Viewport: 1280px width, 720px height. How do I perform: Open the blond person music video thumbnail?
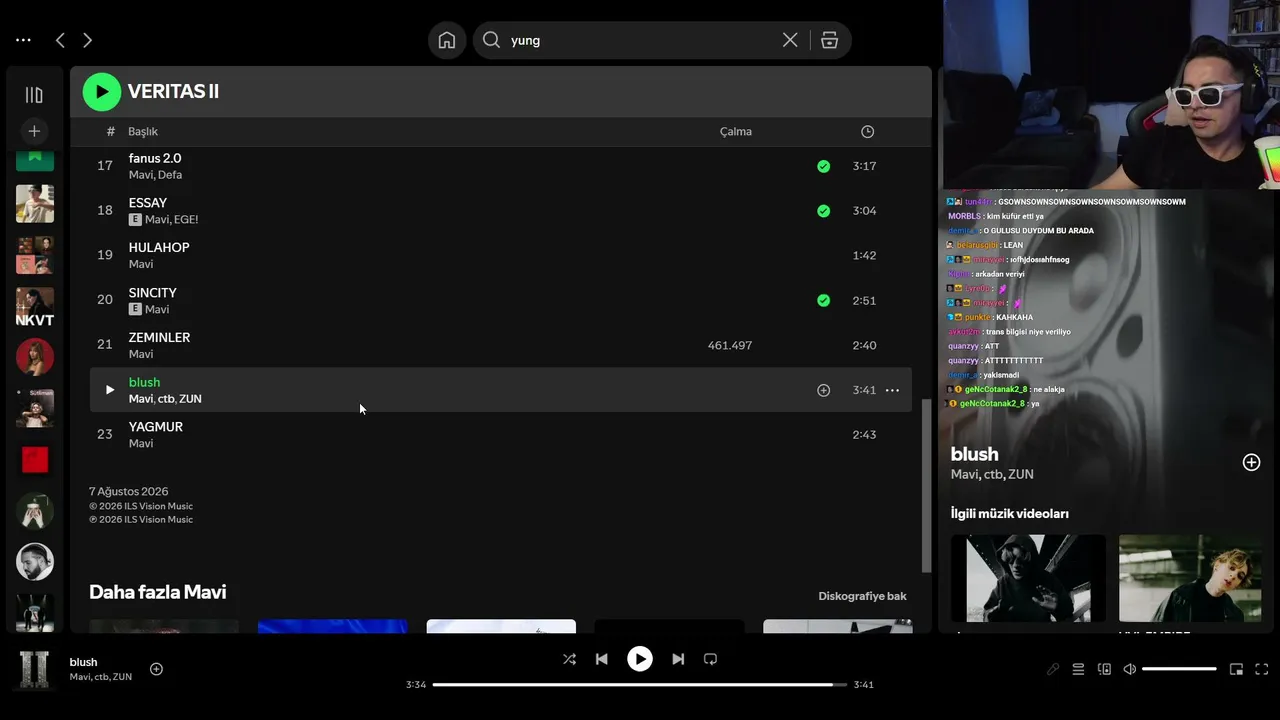click(x=1190, y=578)
